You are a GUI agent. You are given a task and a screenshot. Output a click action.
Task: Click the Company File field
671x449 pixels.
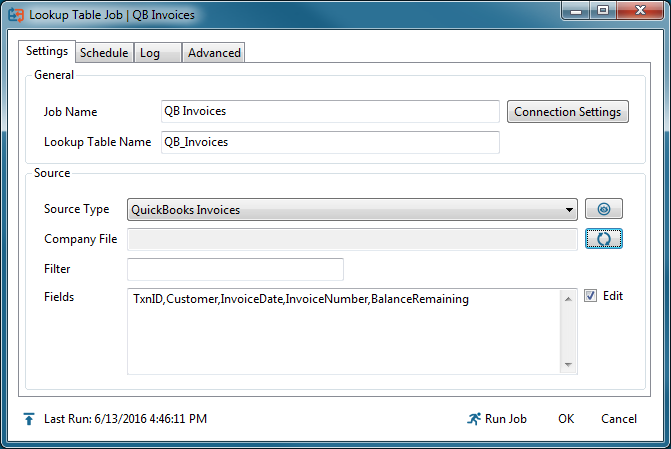point(352,239)
